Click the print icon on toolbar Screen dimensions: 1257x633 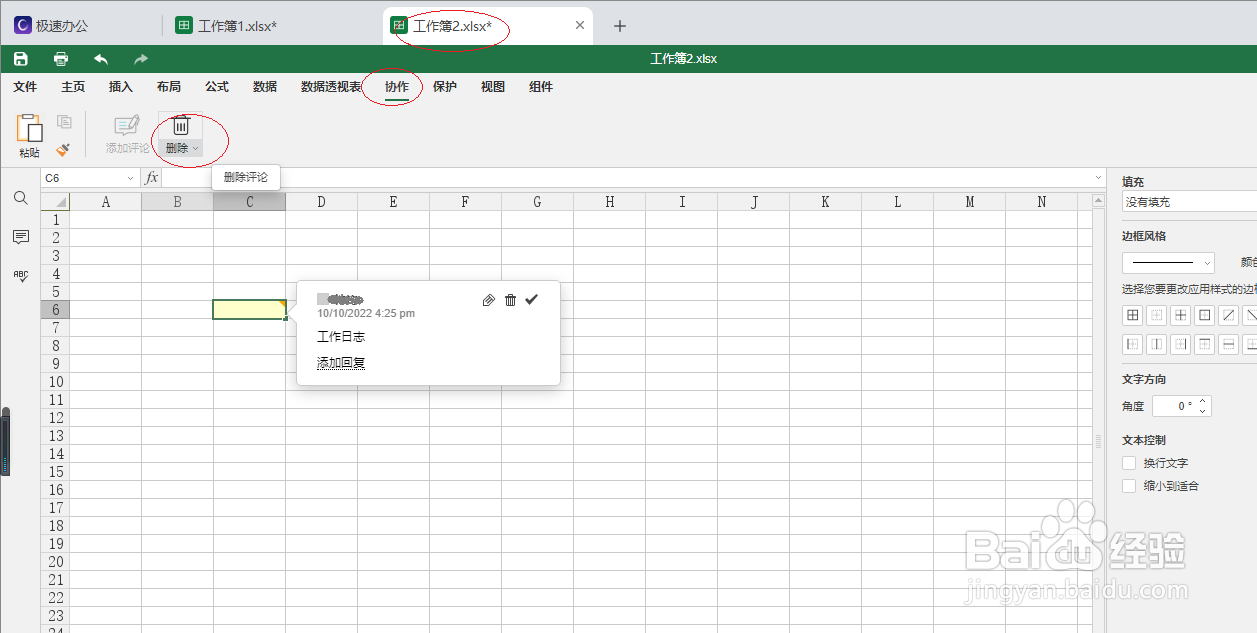pos(60,58)
